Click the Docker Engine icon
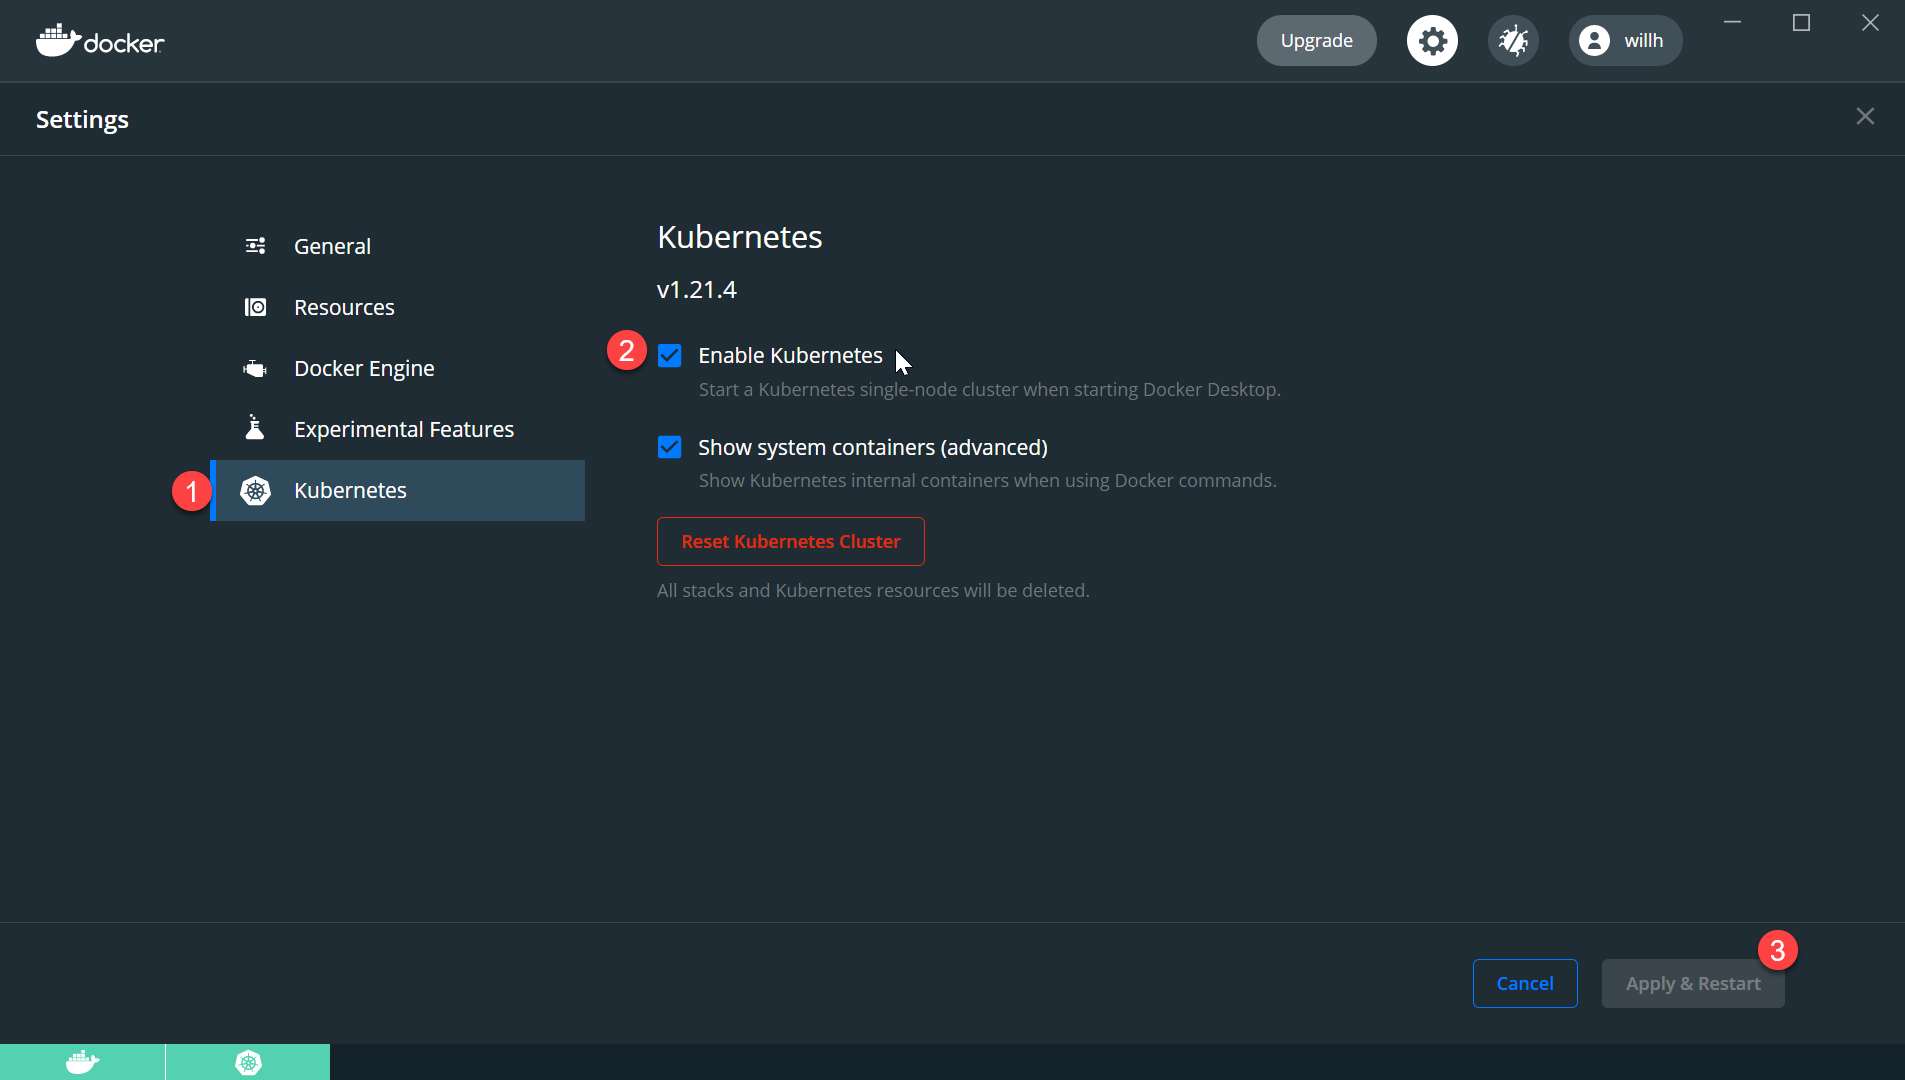The image size is (1905, 1080). 256,369
